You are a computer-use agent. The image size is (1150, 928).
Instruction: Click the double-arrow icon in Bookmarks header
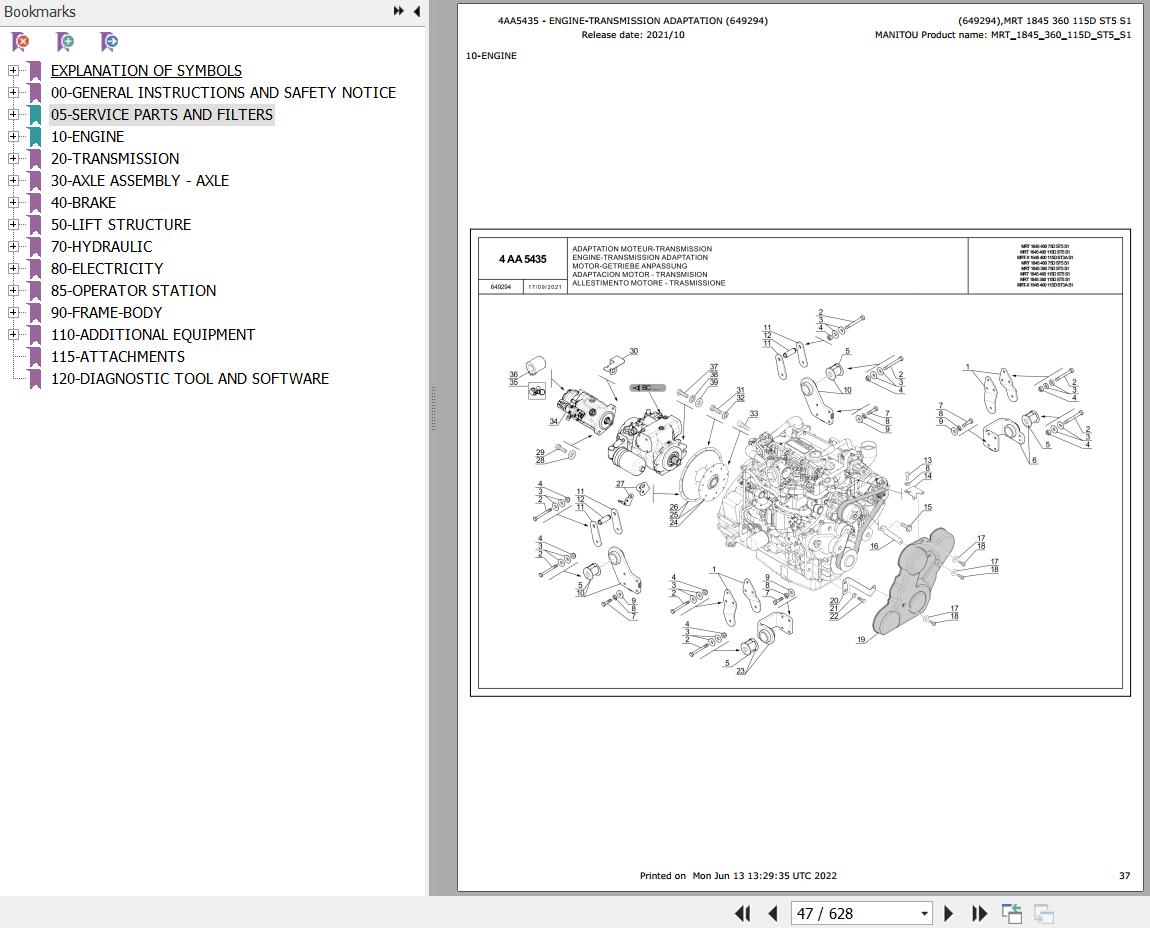coord(398,11)
